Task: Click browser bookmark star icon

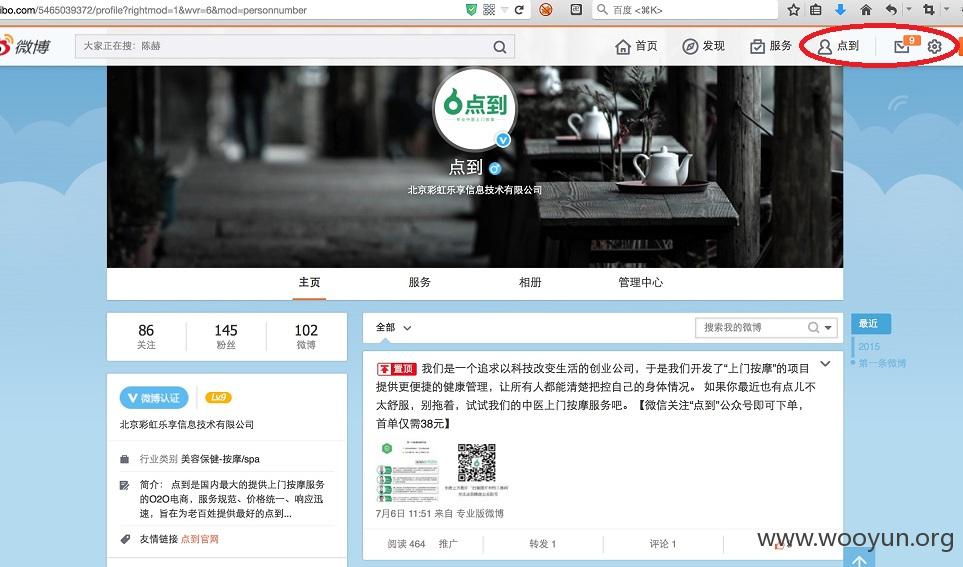Action: 793,9
